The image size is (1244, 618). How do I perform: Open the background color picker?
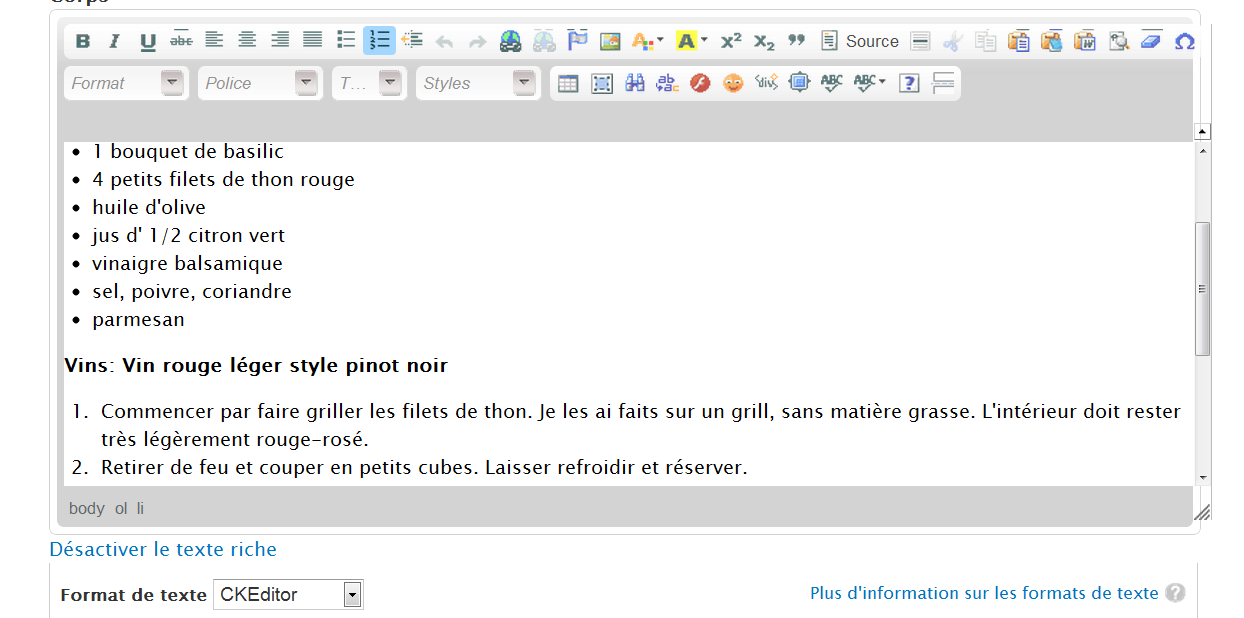click(x=690, y=41)
